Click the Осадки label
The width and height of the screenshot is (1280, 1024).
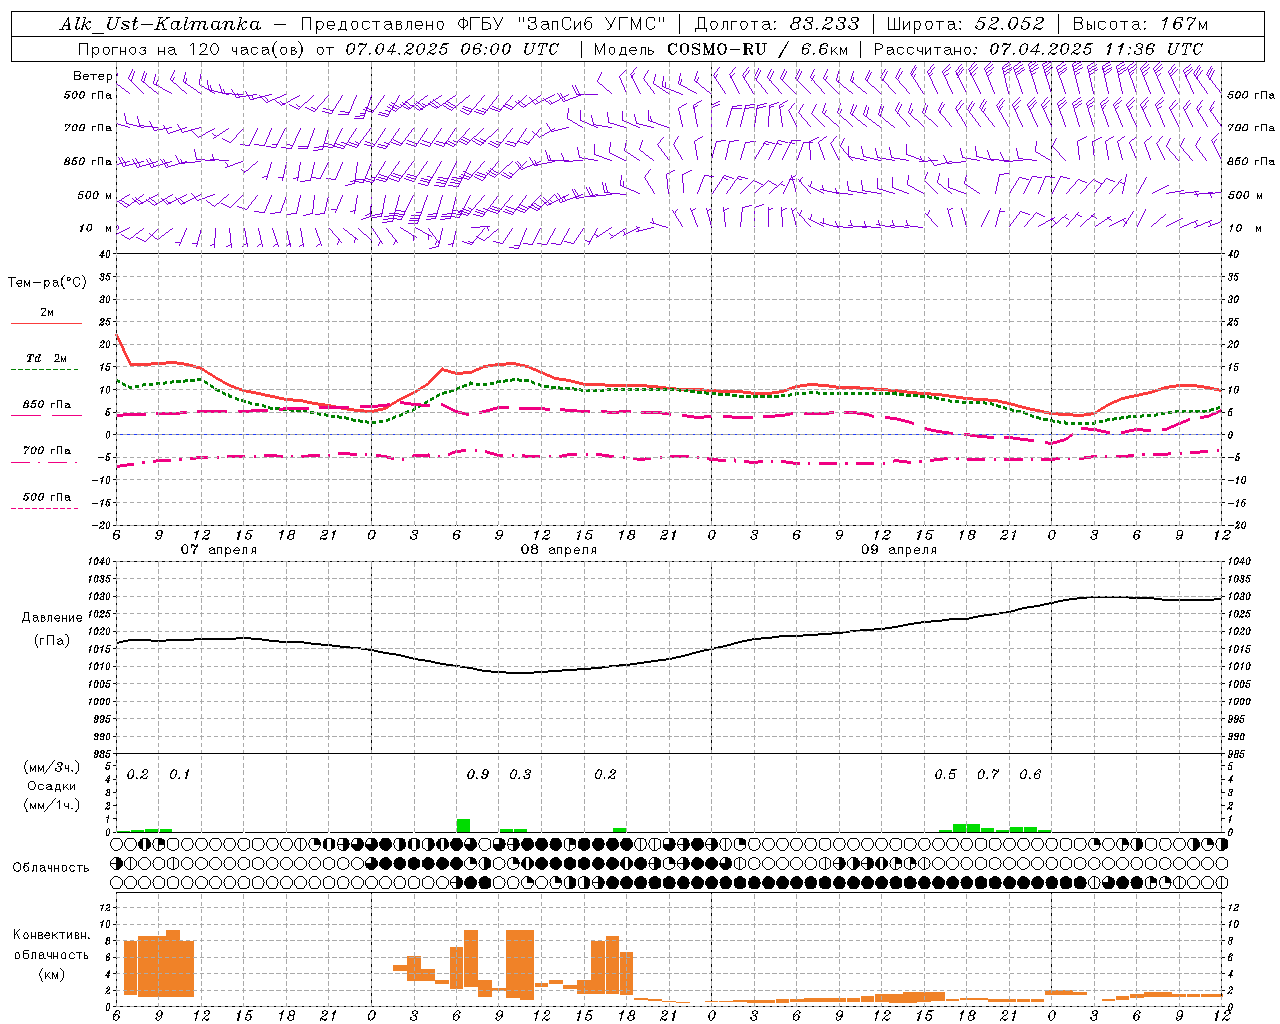(52, 786)
